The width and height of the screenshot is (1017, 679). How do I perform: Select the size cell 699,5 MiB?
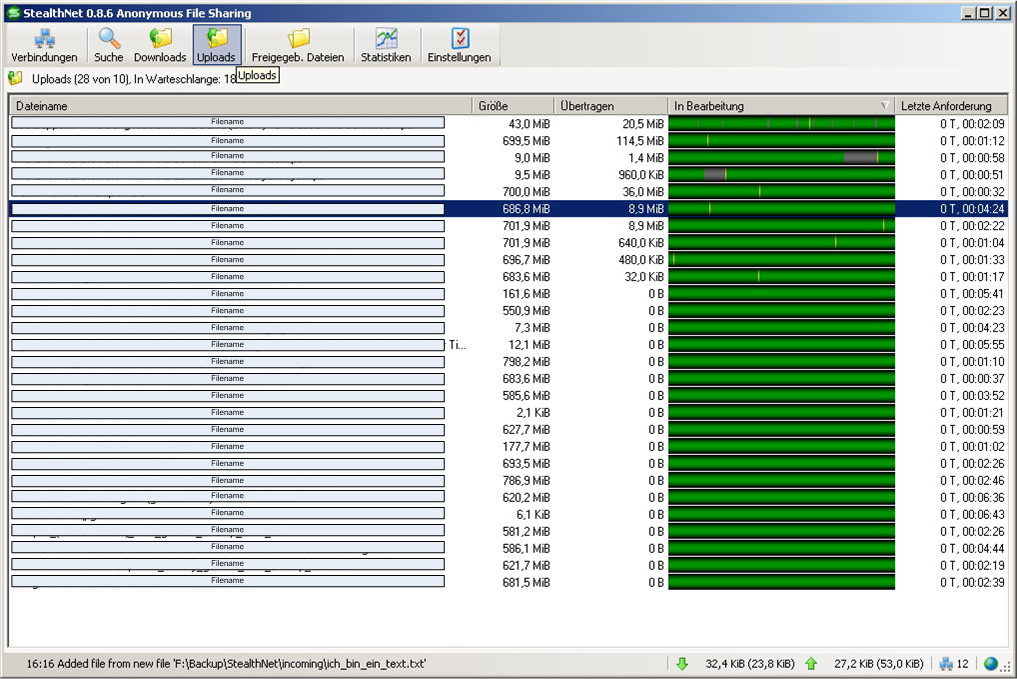pyautogui.click(x=526, y=141)
